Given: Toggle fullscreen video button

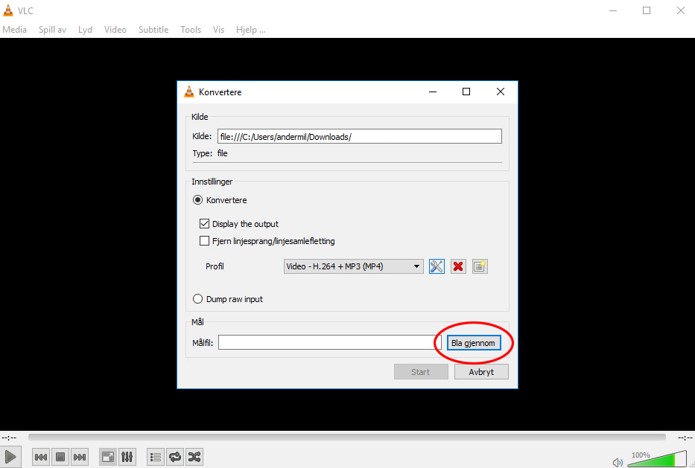Looking at the screenshot, I should point(108,456).
